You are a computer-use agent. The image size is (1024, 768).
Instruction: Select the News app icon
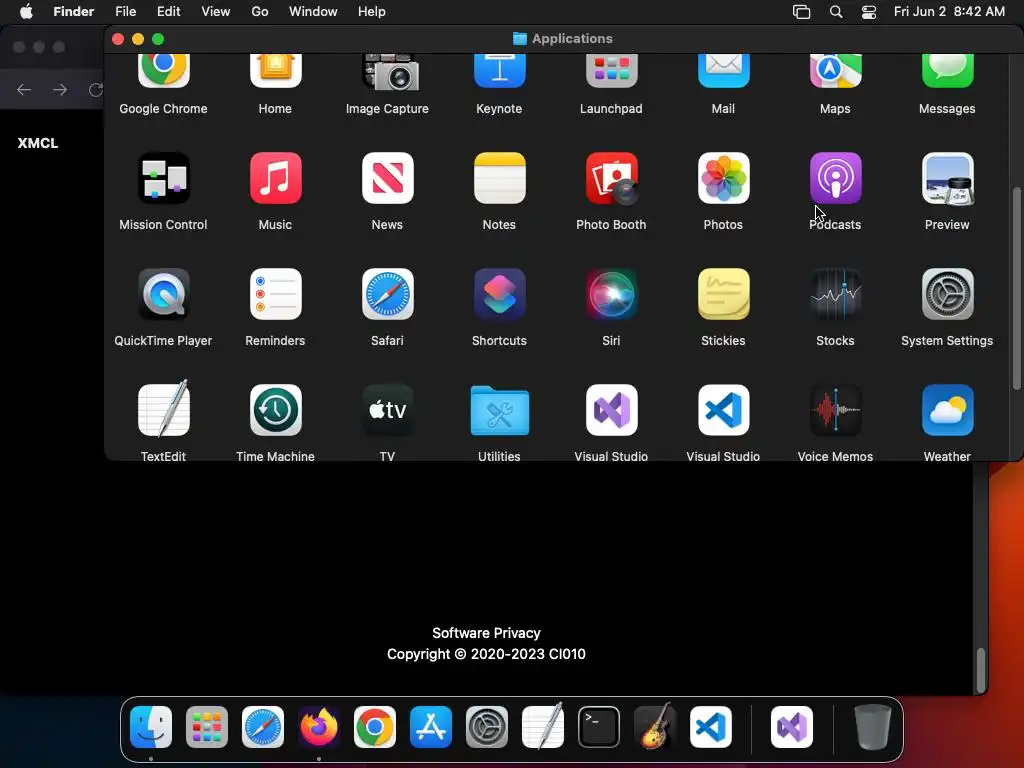click(387, 178)
